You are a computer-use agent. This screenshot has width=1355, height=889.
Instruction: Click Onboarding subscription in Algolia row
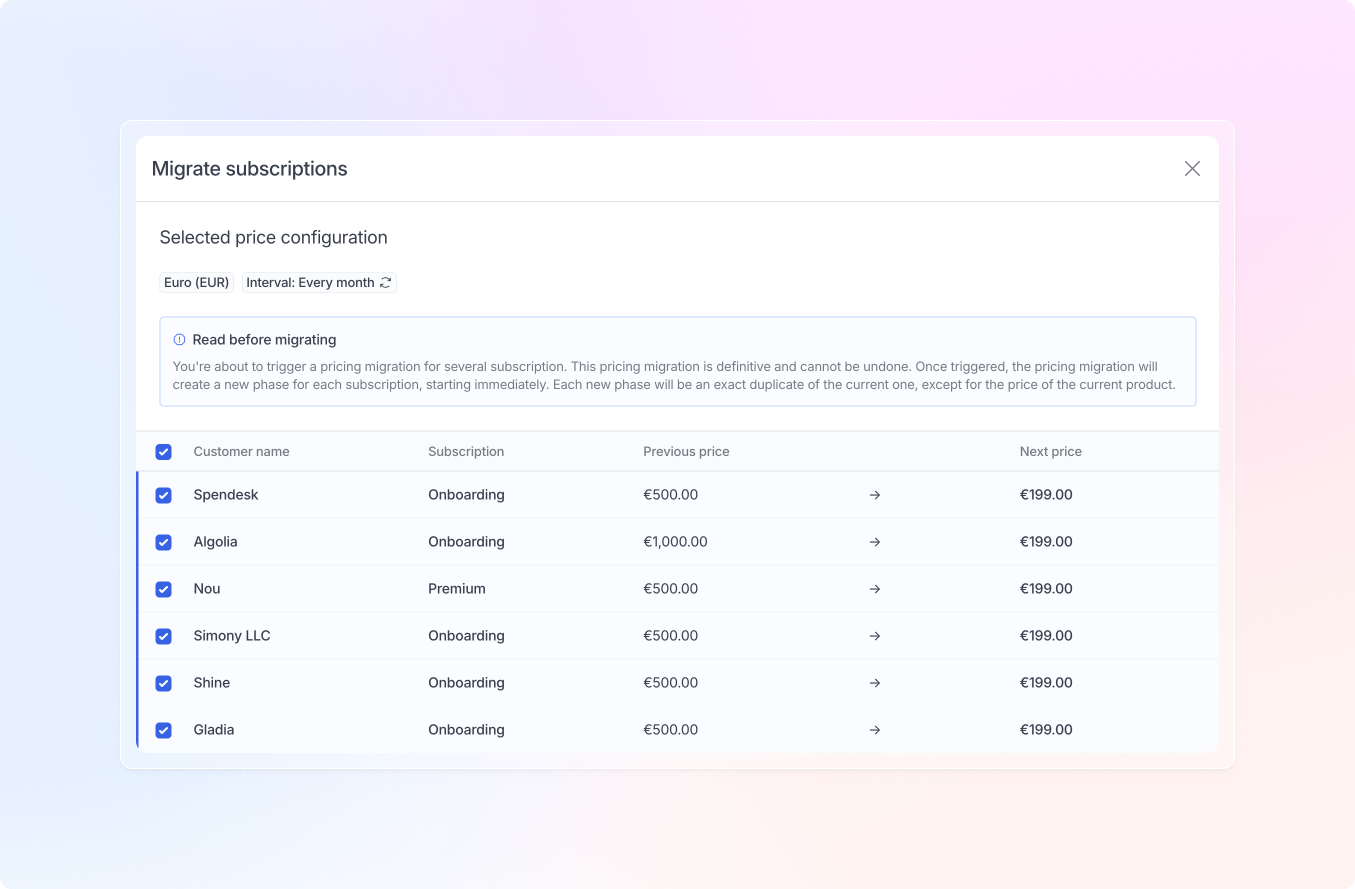[x=466, y=542]
